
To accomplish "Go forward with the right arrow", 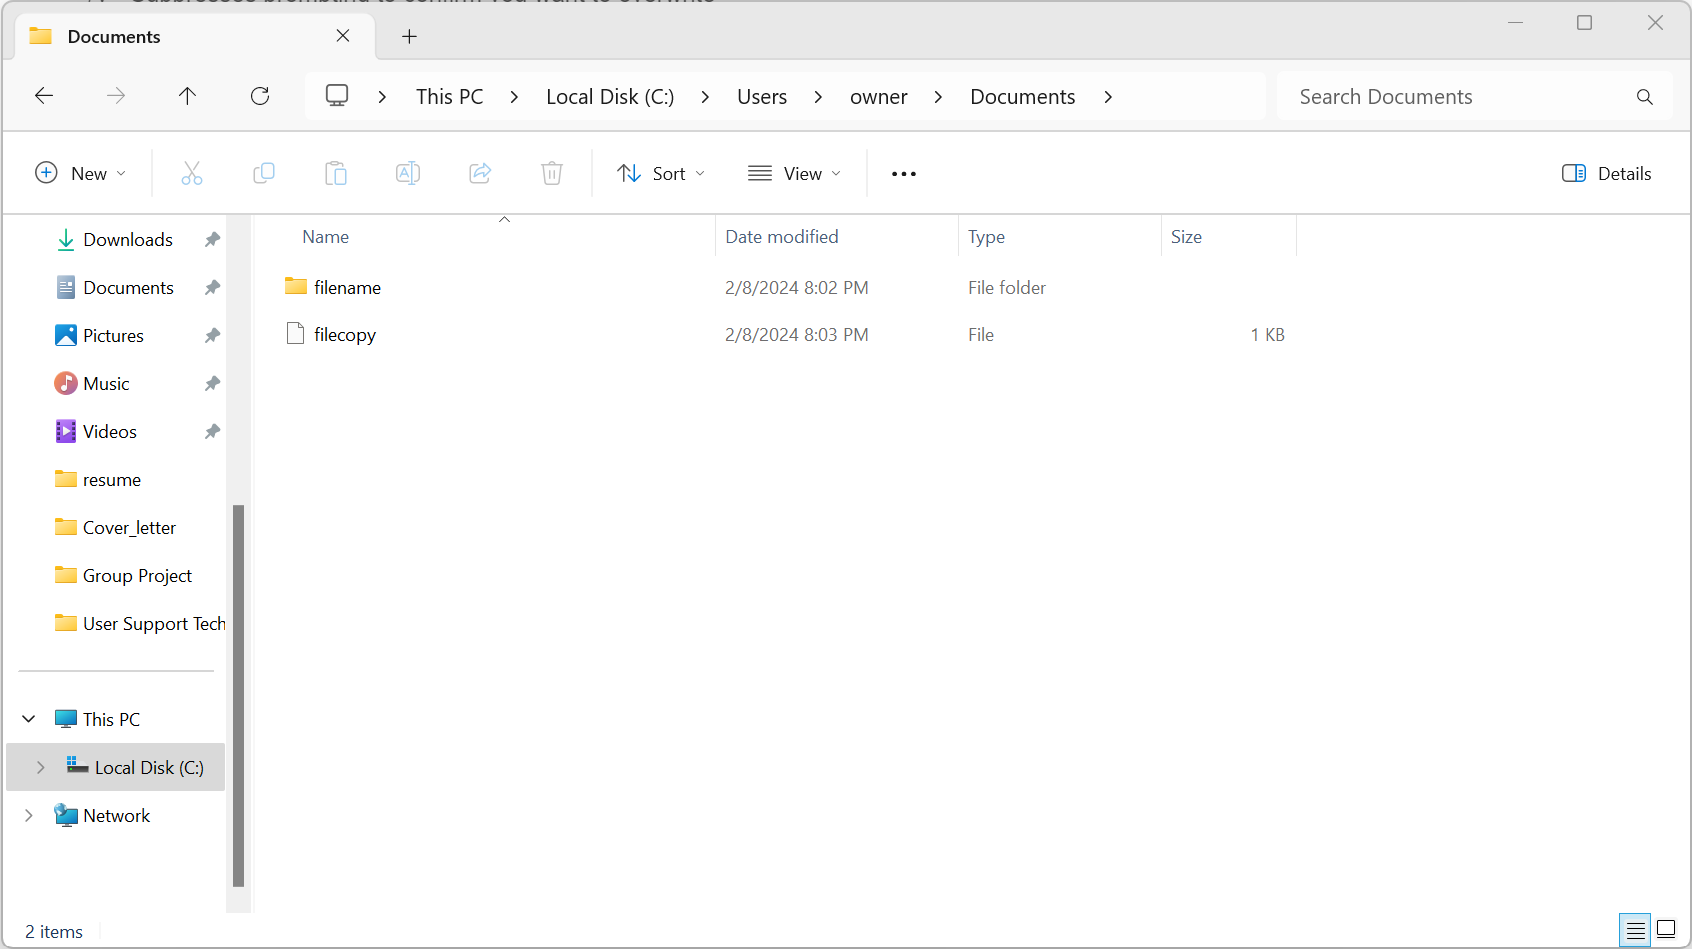I will point(116,96).
